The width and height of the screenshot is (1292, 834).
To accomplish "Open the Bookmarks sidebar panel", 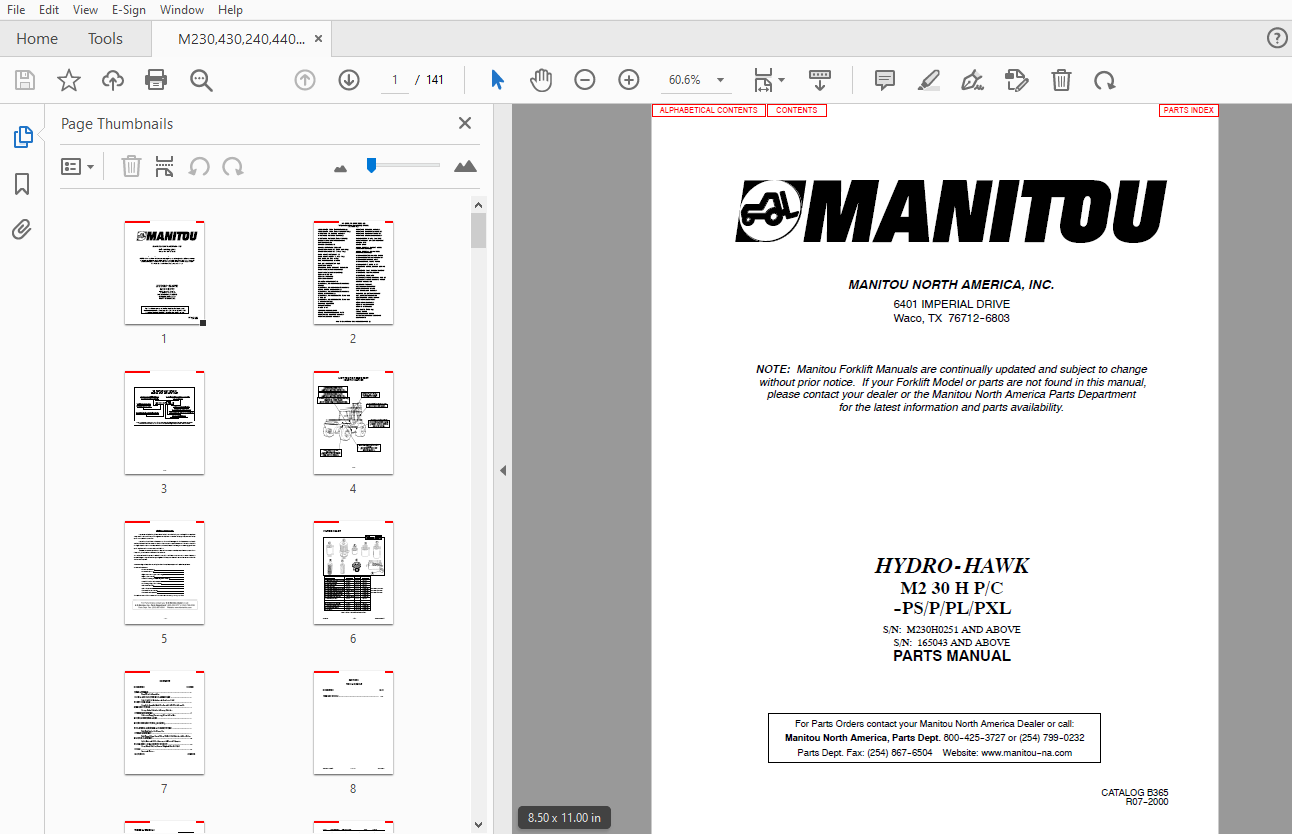I will (22, 184).
